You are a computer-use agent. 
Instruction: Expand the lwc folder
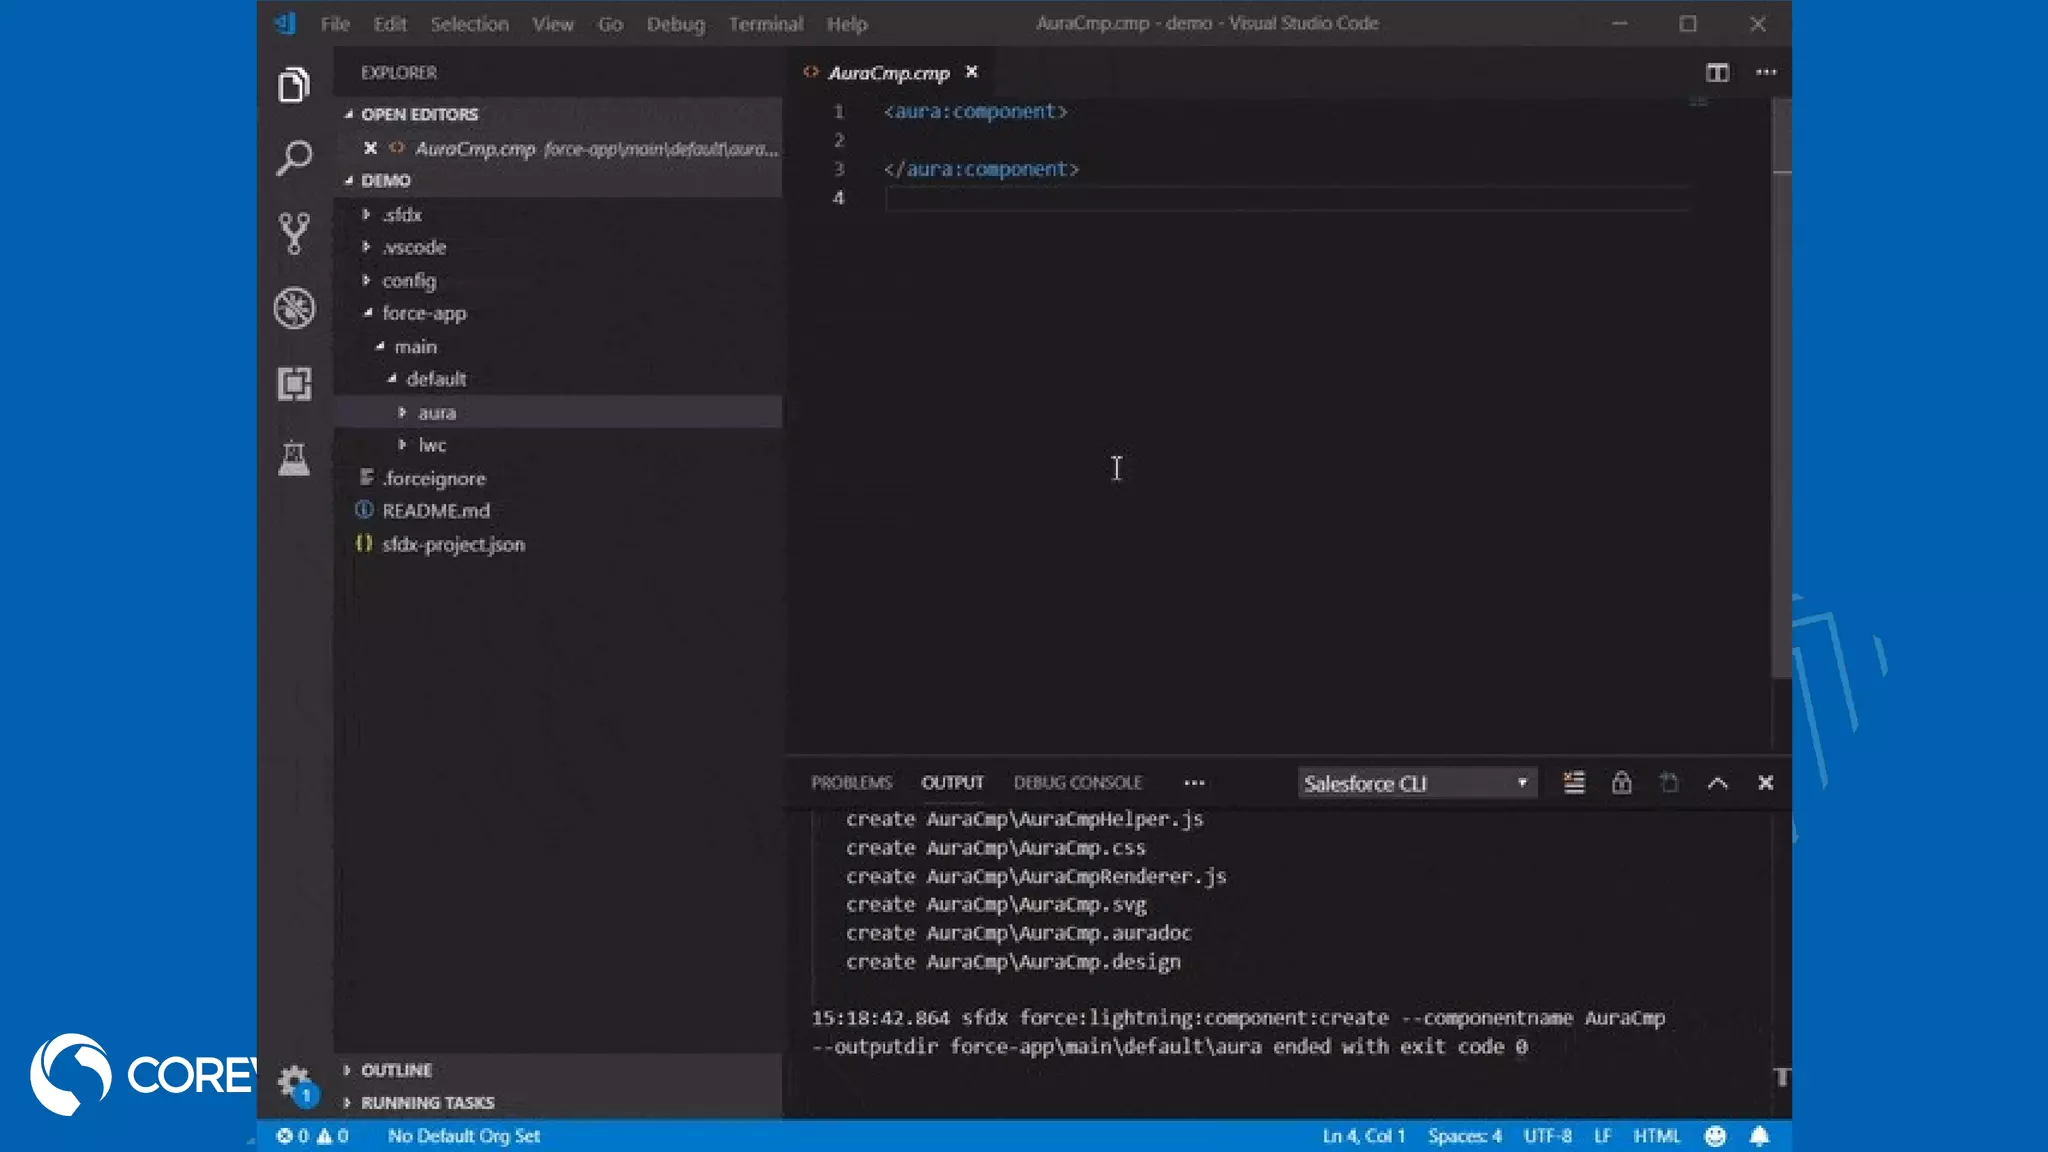pos(432,445)
